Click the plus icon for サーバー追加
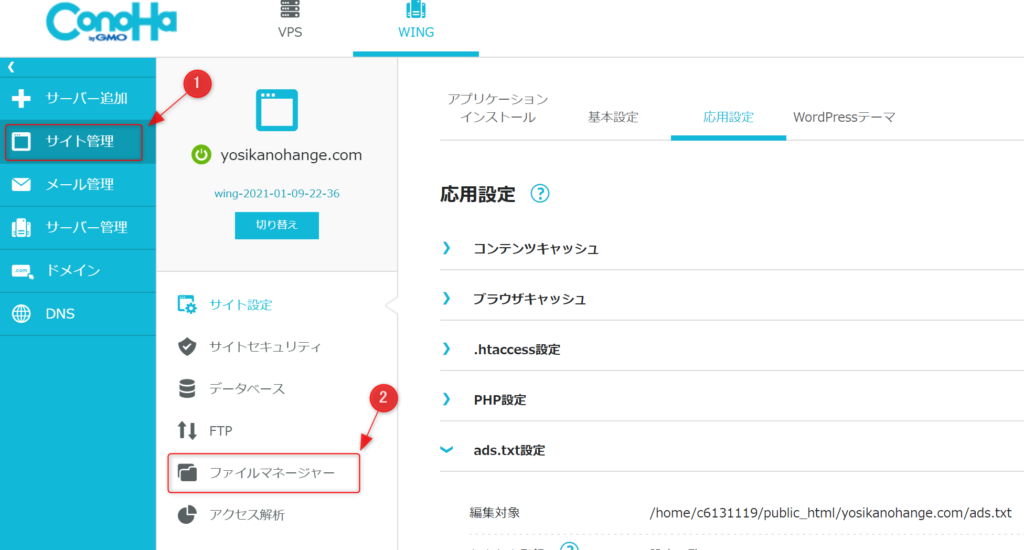Viewport: 1024px width, 550px height. click(21, 98)
